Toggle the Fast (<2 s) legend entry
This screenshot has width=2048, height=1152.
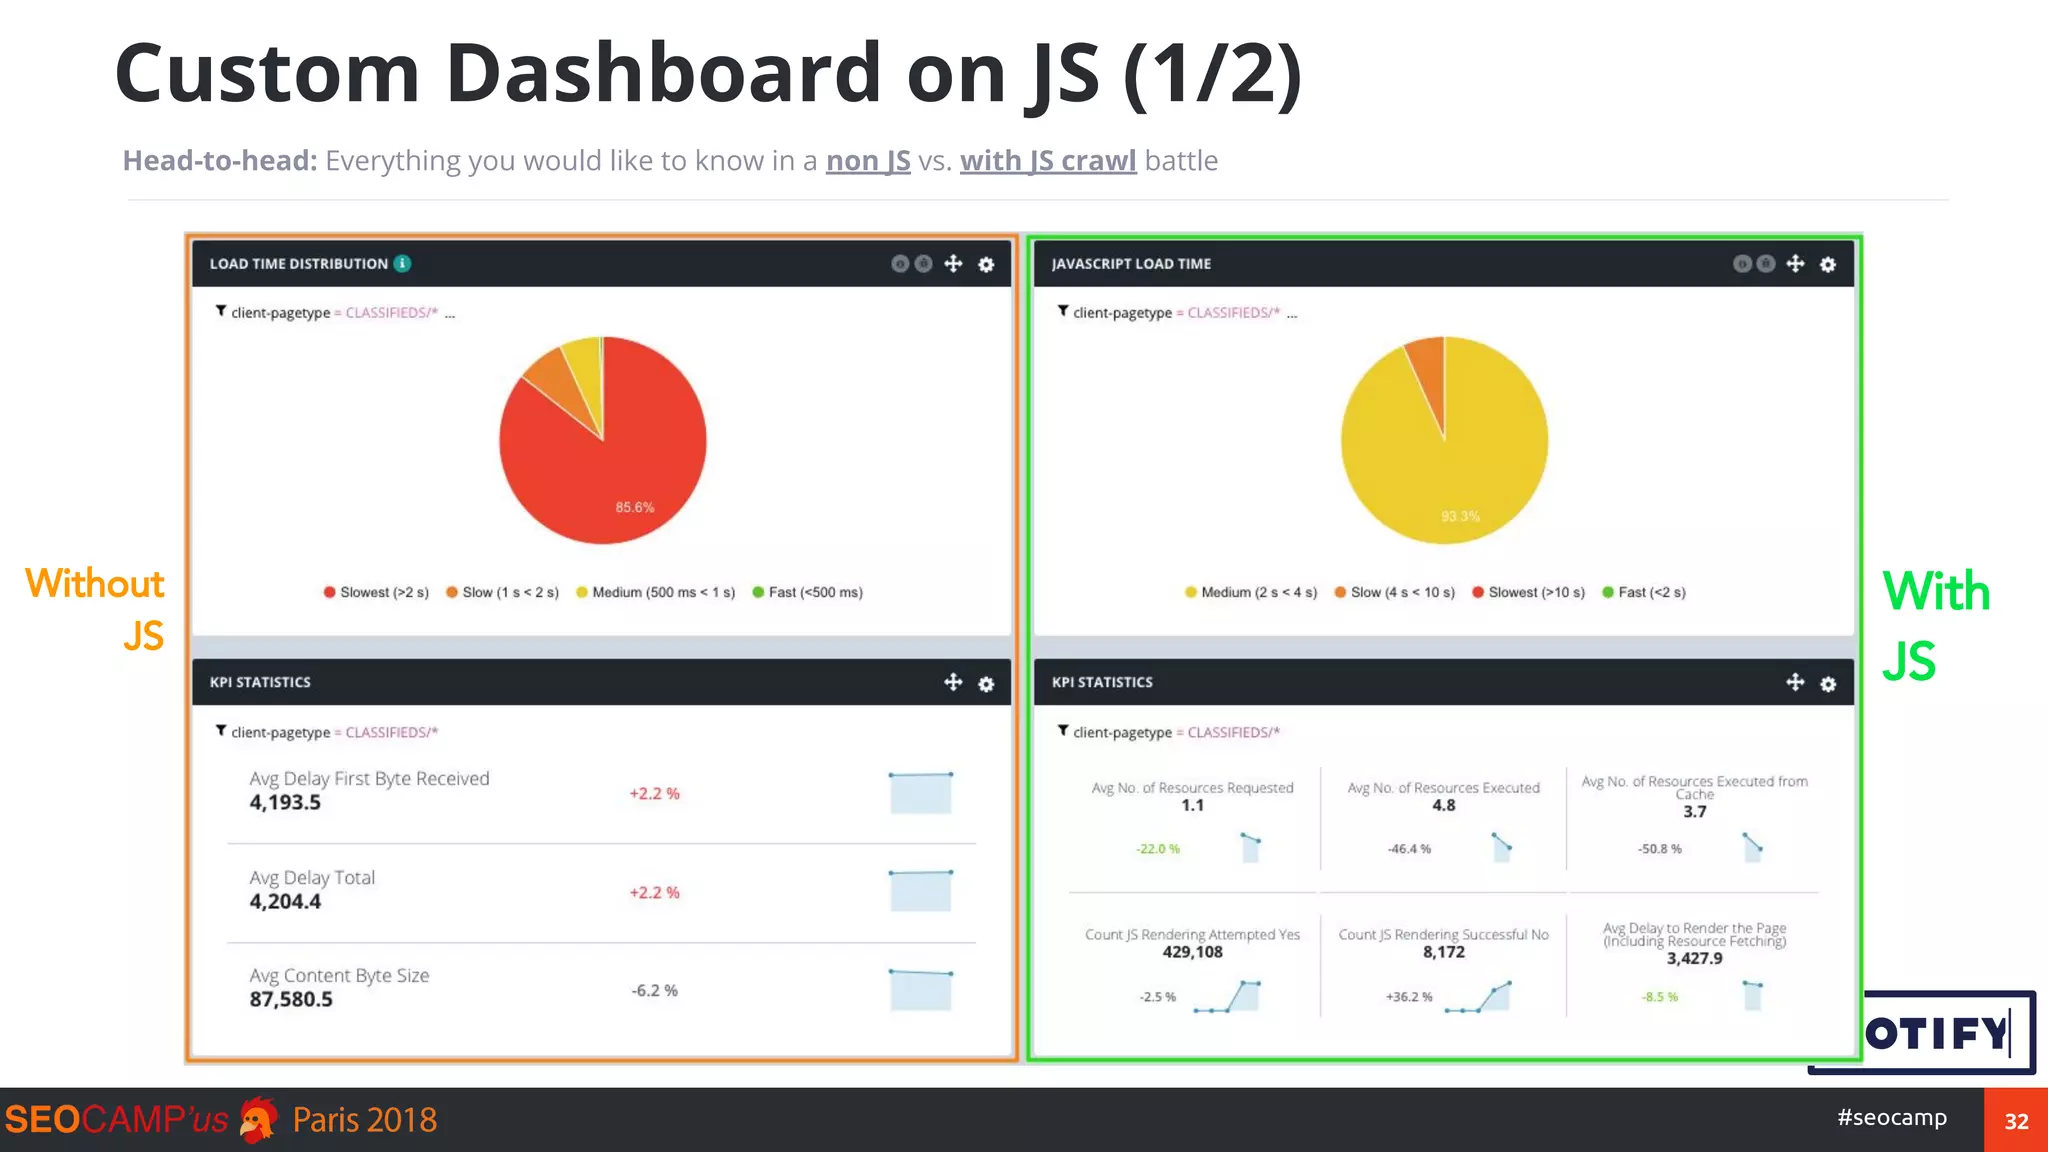1644,592
